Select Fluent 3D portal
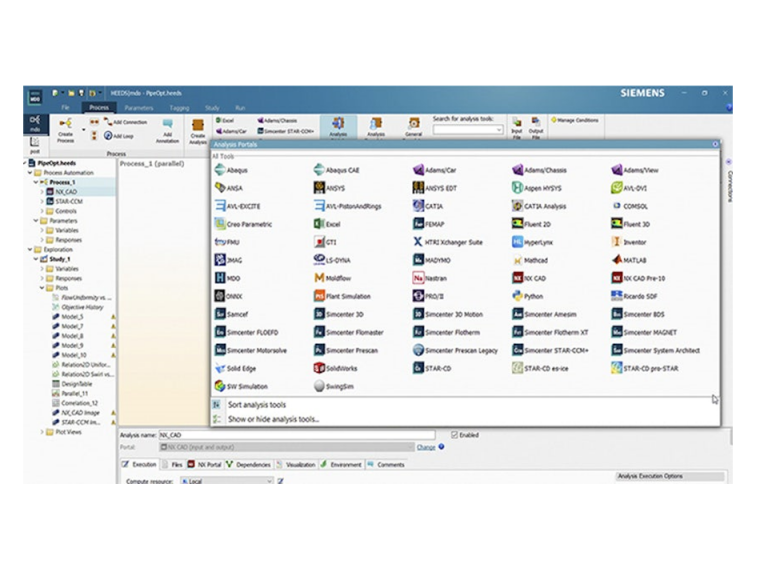 (631, 224)
